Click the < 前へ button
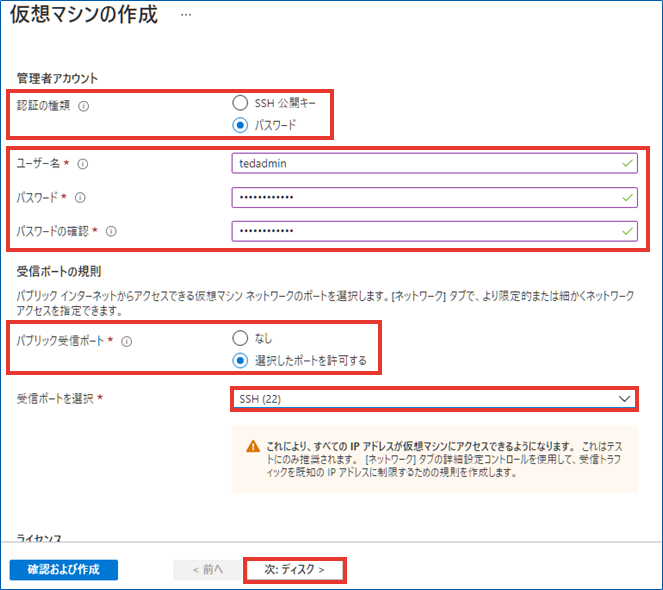 tap(208, 570)
